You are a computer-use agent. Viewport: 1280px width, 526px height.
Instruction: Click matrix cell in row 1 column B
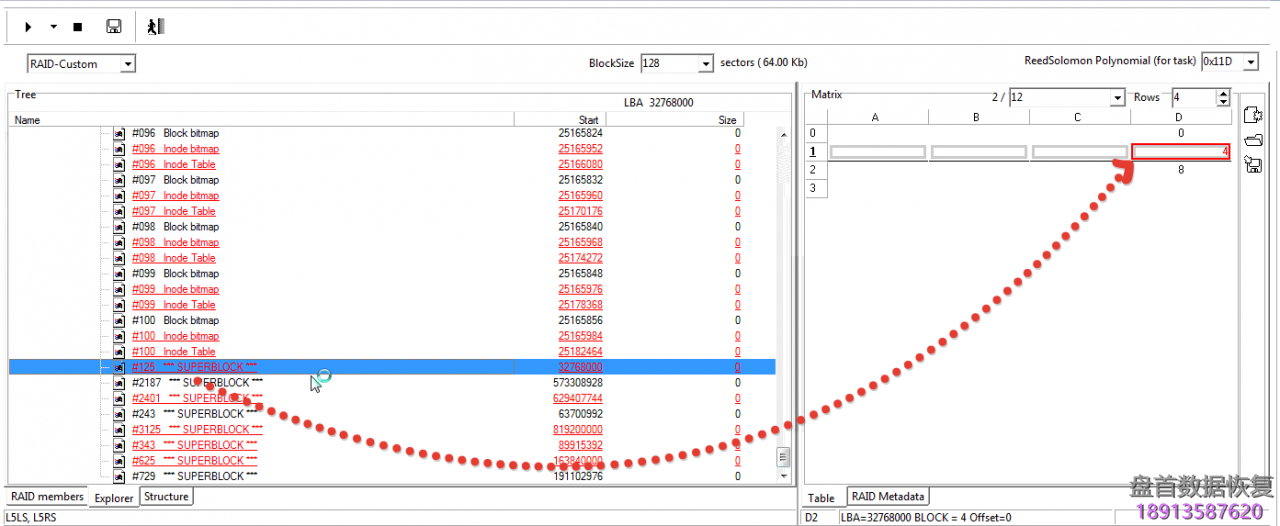pos(978,152)
